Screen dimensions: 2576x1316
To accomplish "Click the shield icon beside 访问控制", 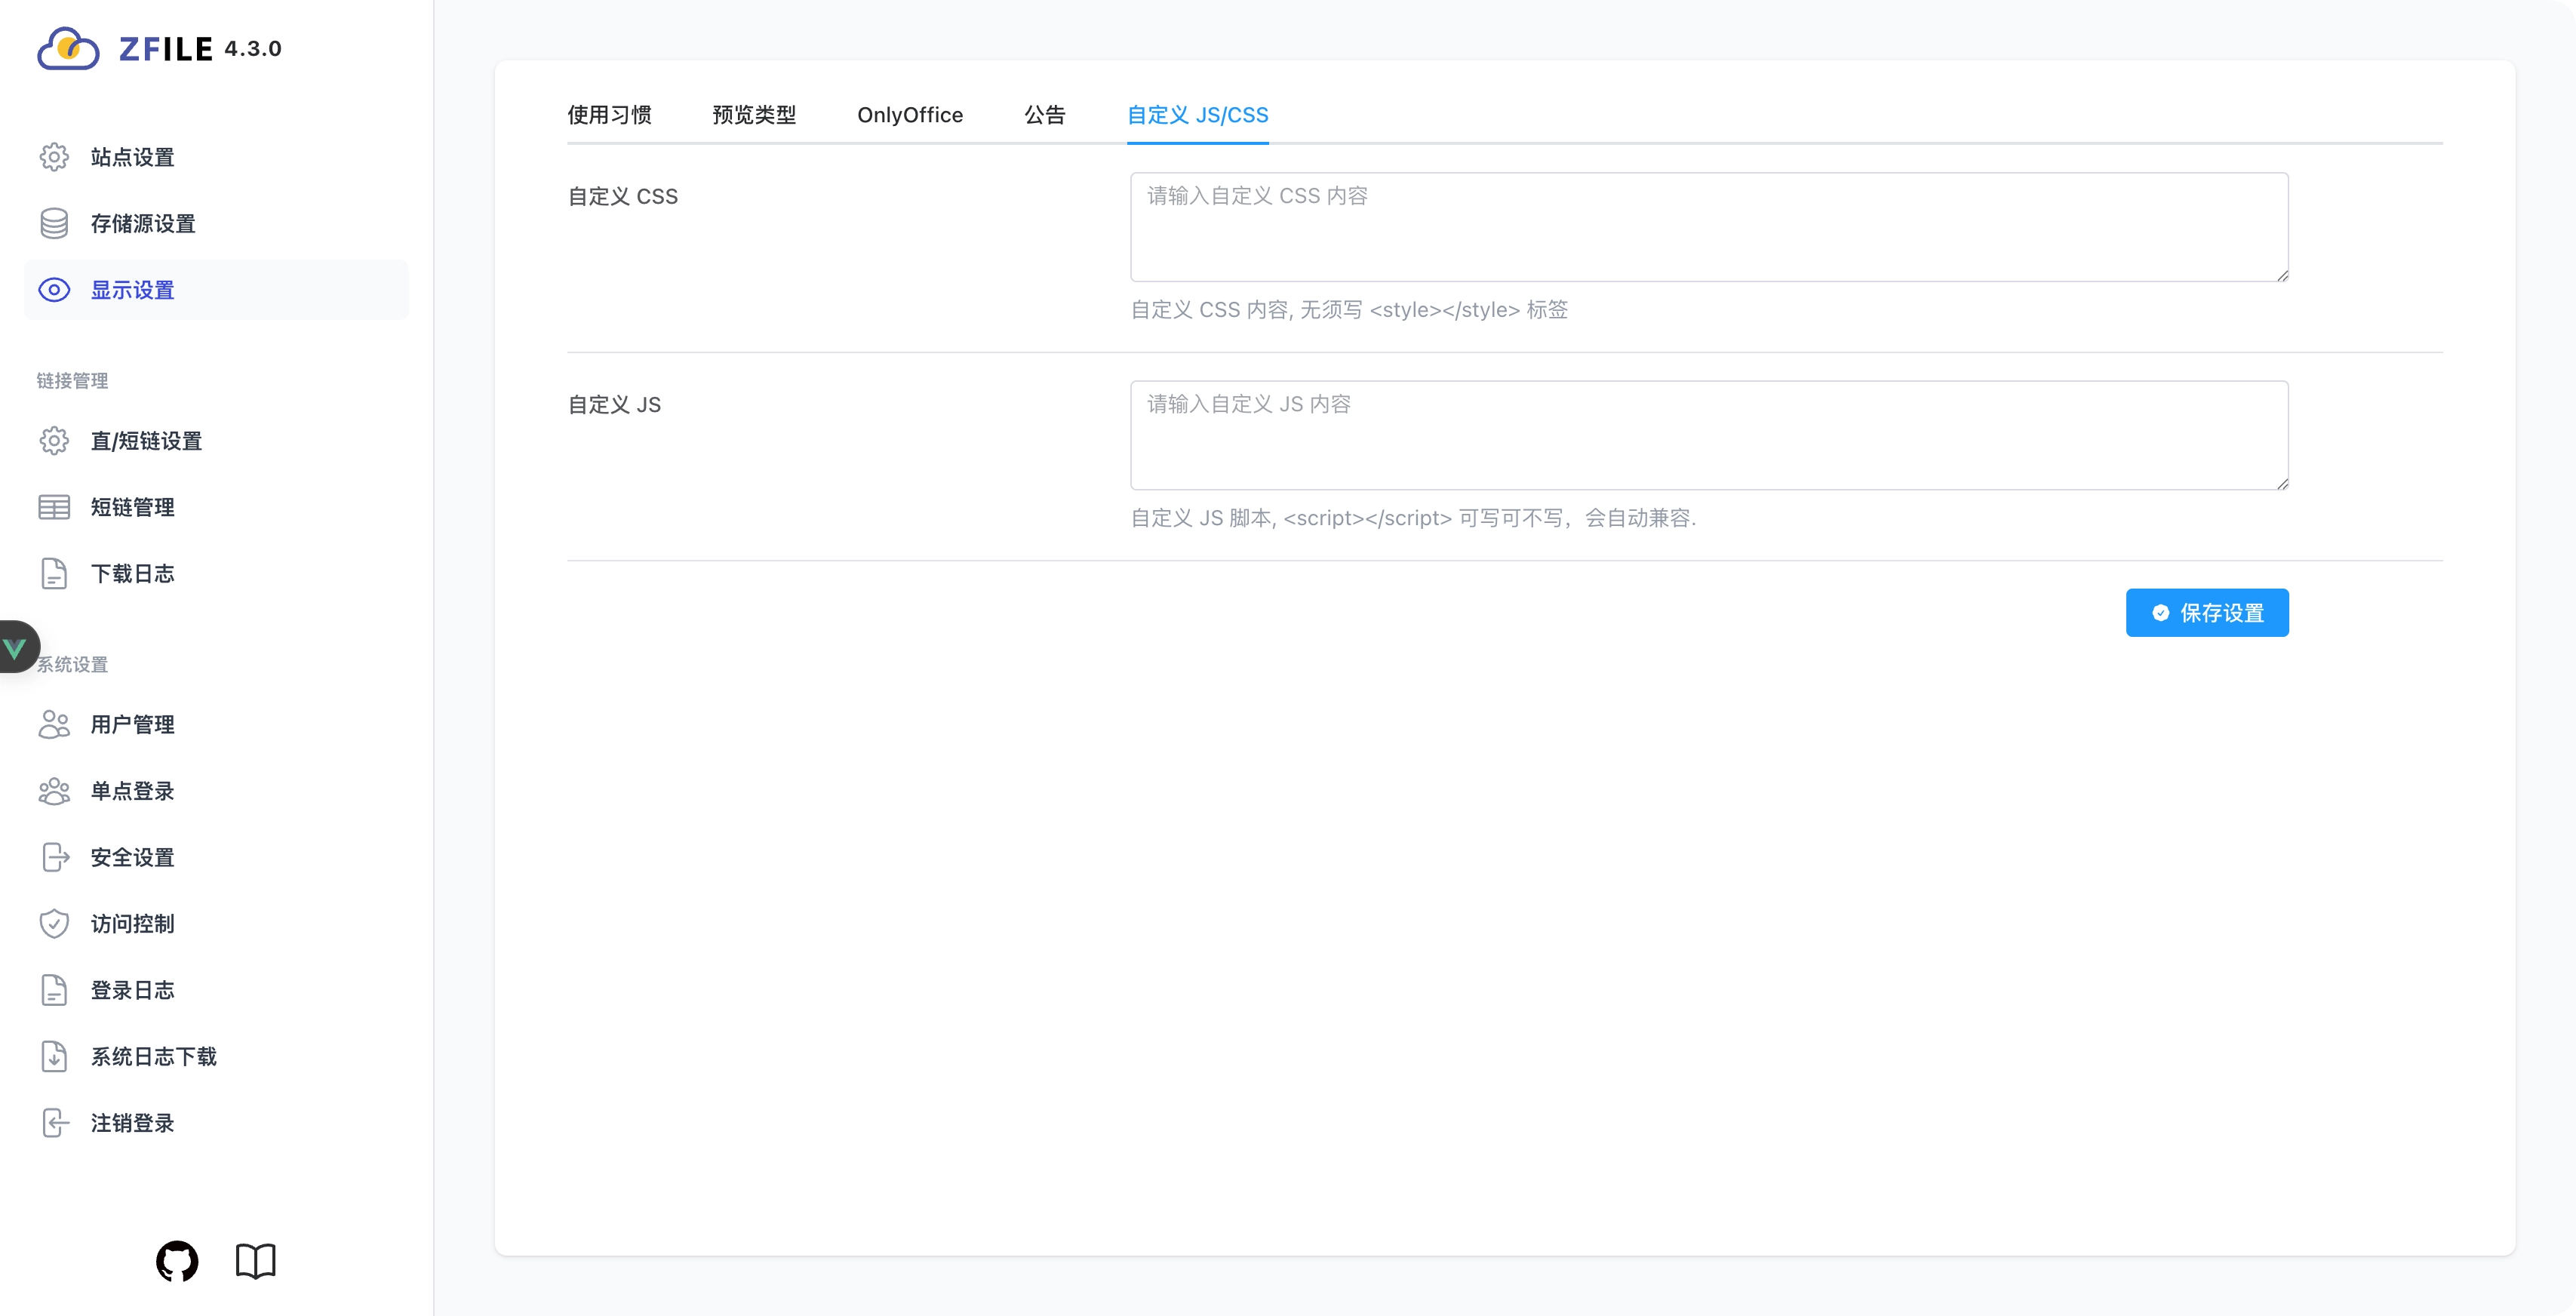I will pos(54,924).
